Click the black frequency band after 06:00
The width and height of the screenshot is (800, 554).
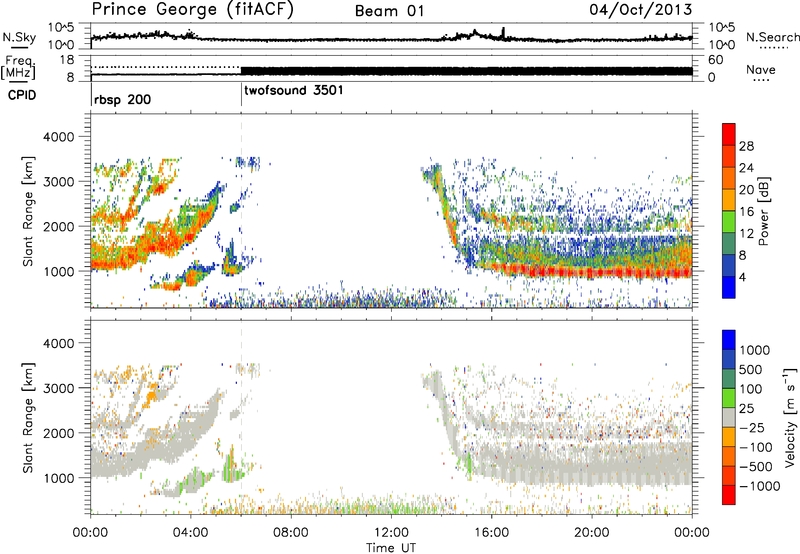[x=466, y=71]
